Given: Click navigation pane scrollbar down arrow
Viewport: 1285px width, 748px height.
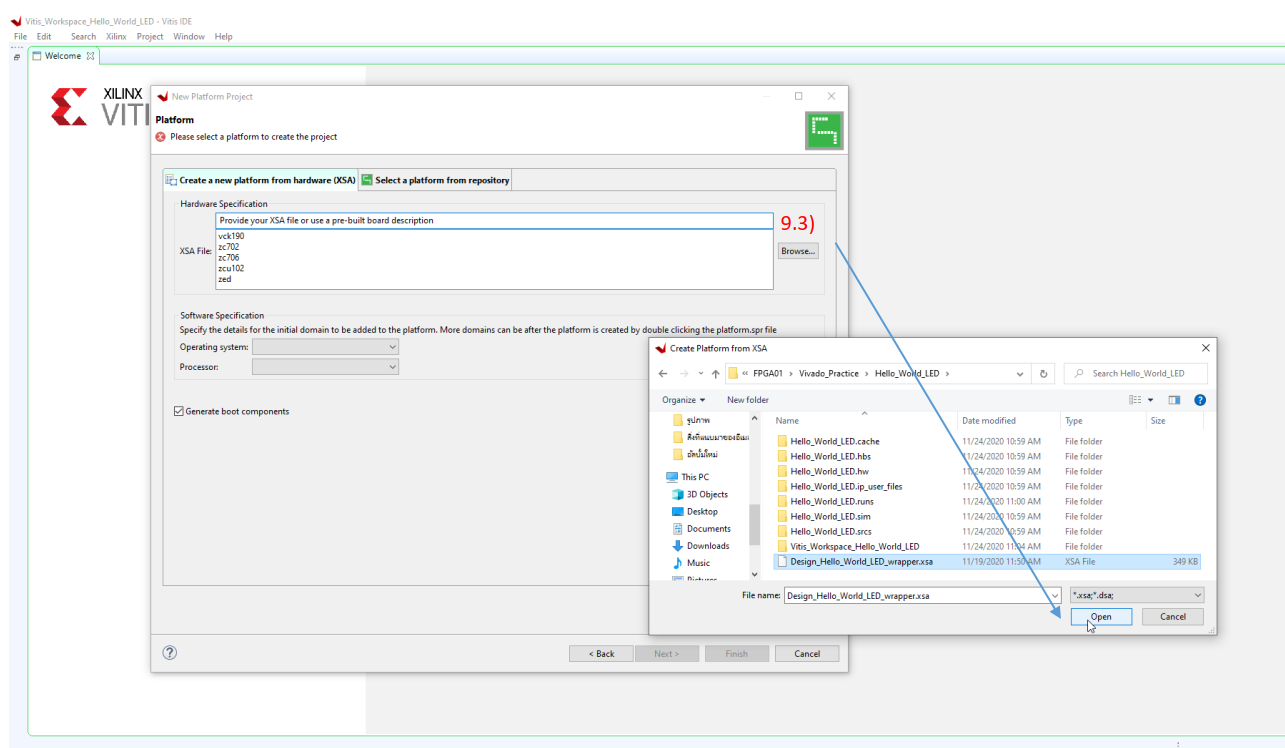Looking at the screenshot, I should pyautogui.click(x=755, y=575).
